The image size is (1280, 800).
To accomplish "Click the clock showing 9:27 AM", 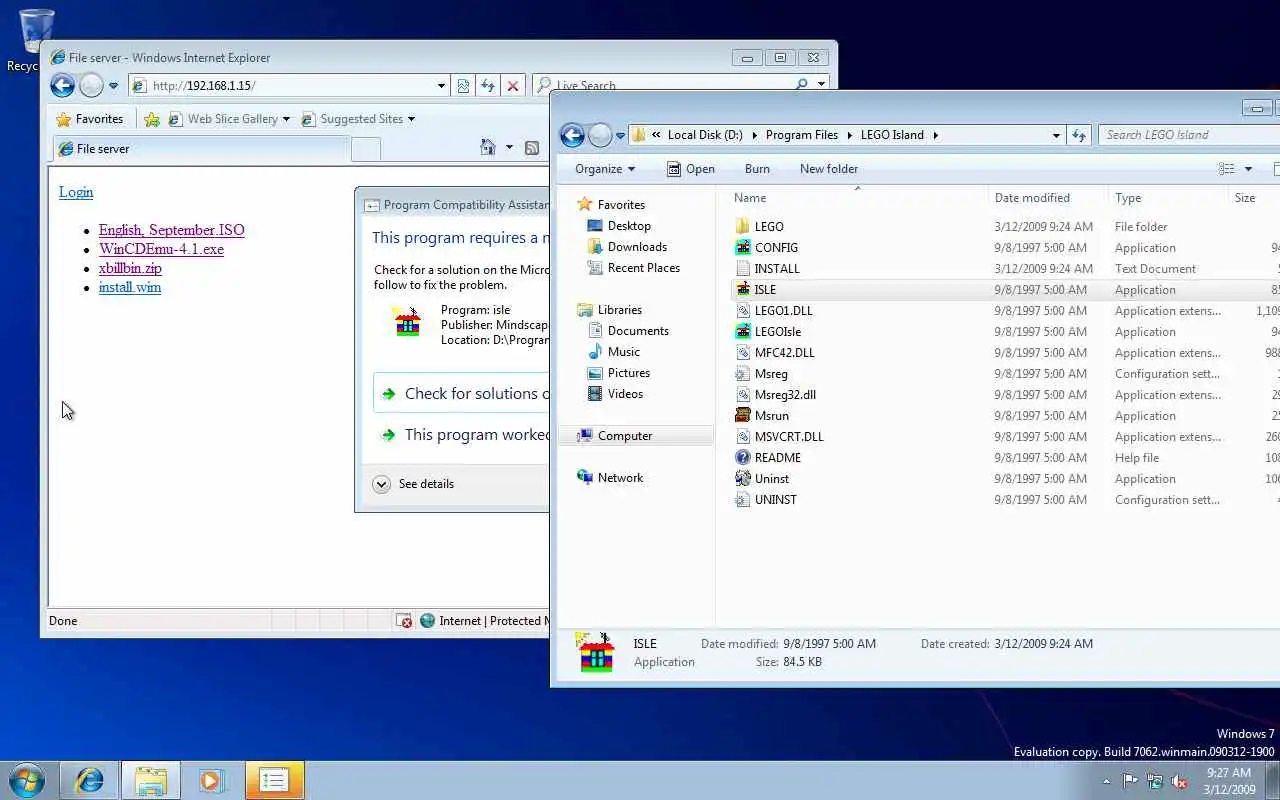I will 1229,773.
